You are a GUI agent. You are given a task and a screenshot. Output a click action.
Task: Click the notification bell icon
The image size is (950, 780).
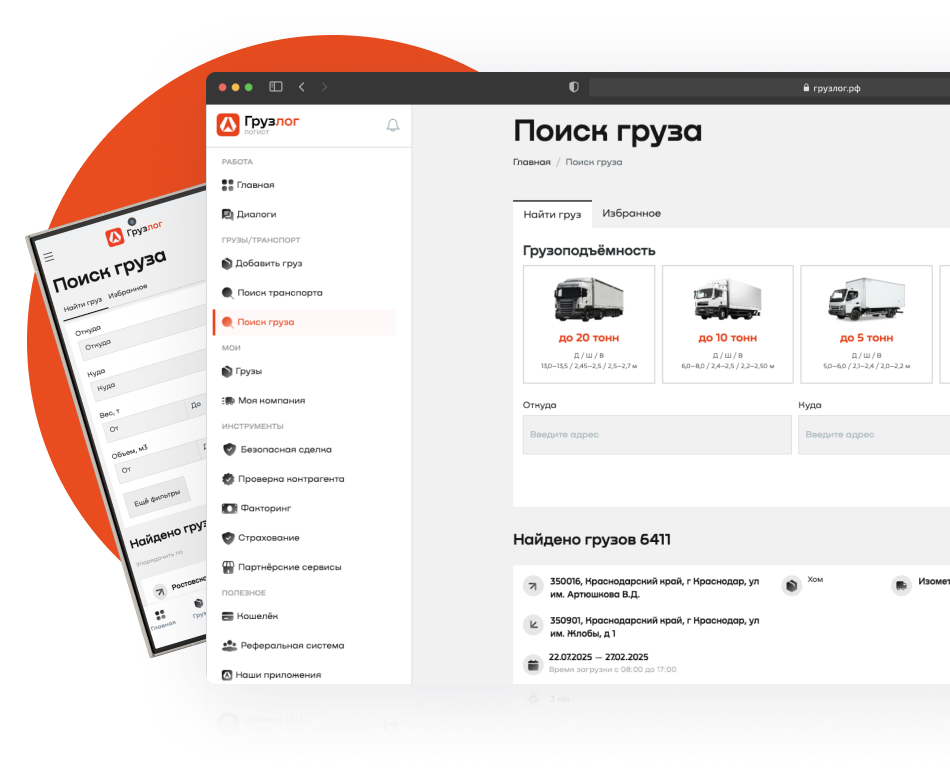coord(393,125)
